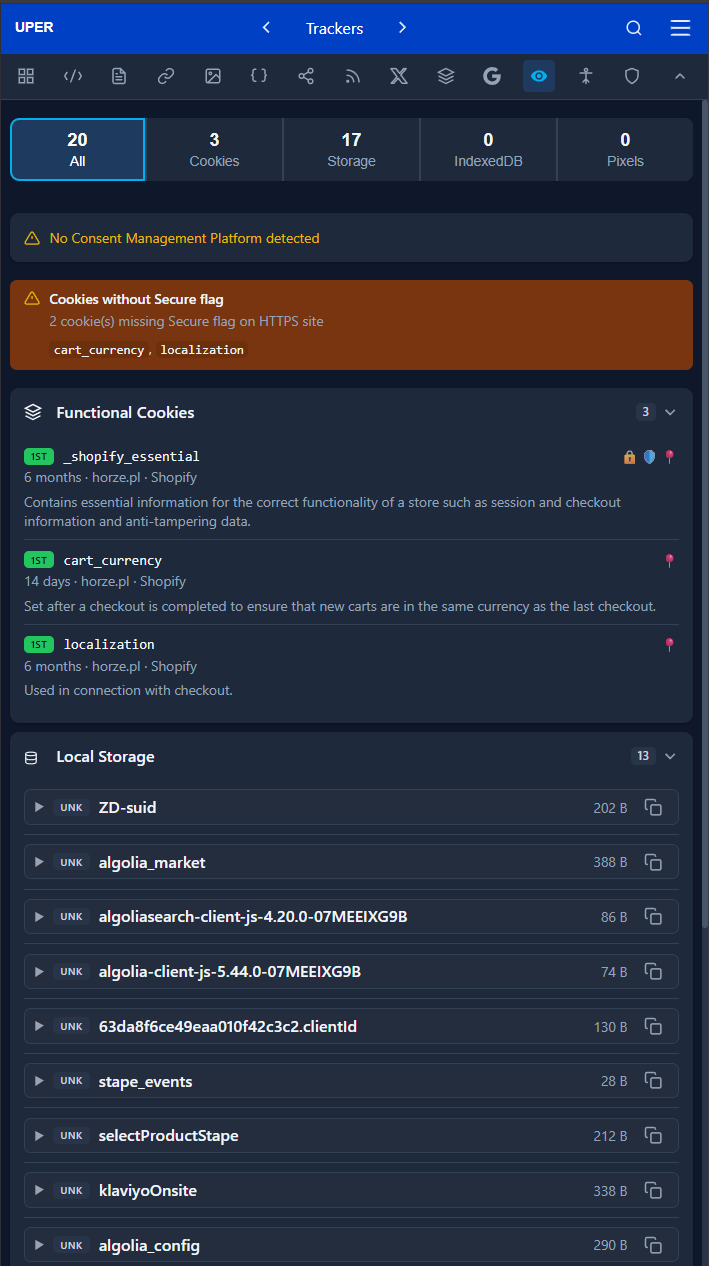The image size is (709, 1266).
Task: Expand the ZD-suid storage entry
Action: point(39,807)
